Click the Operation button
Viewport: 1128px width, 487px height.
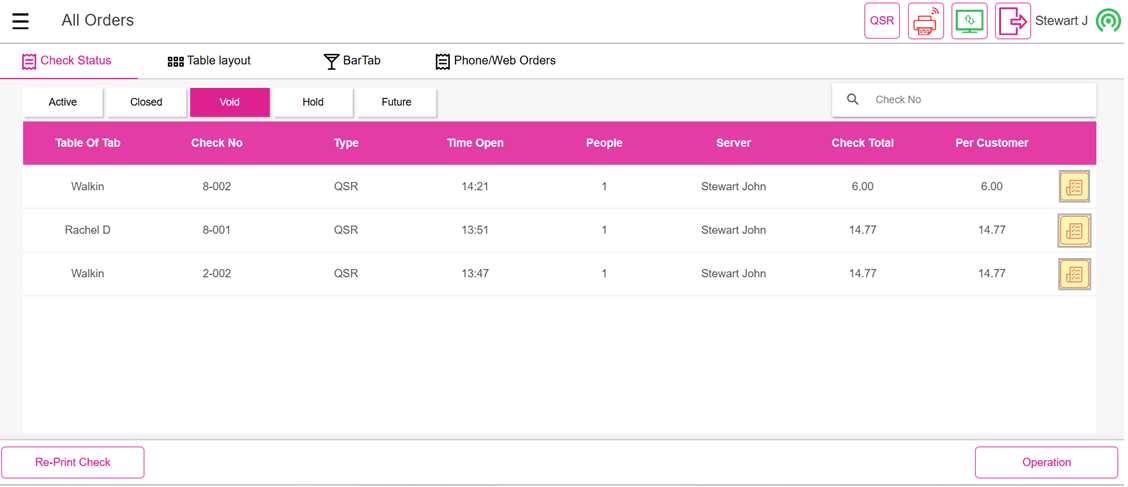[1046, 462]
